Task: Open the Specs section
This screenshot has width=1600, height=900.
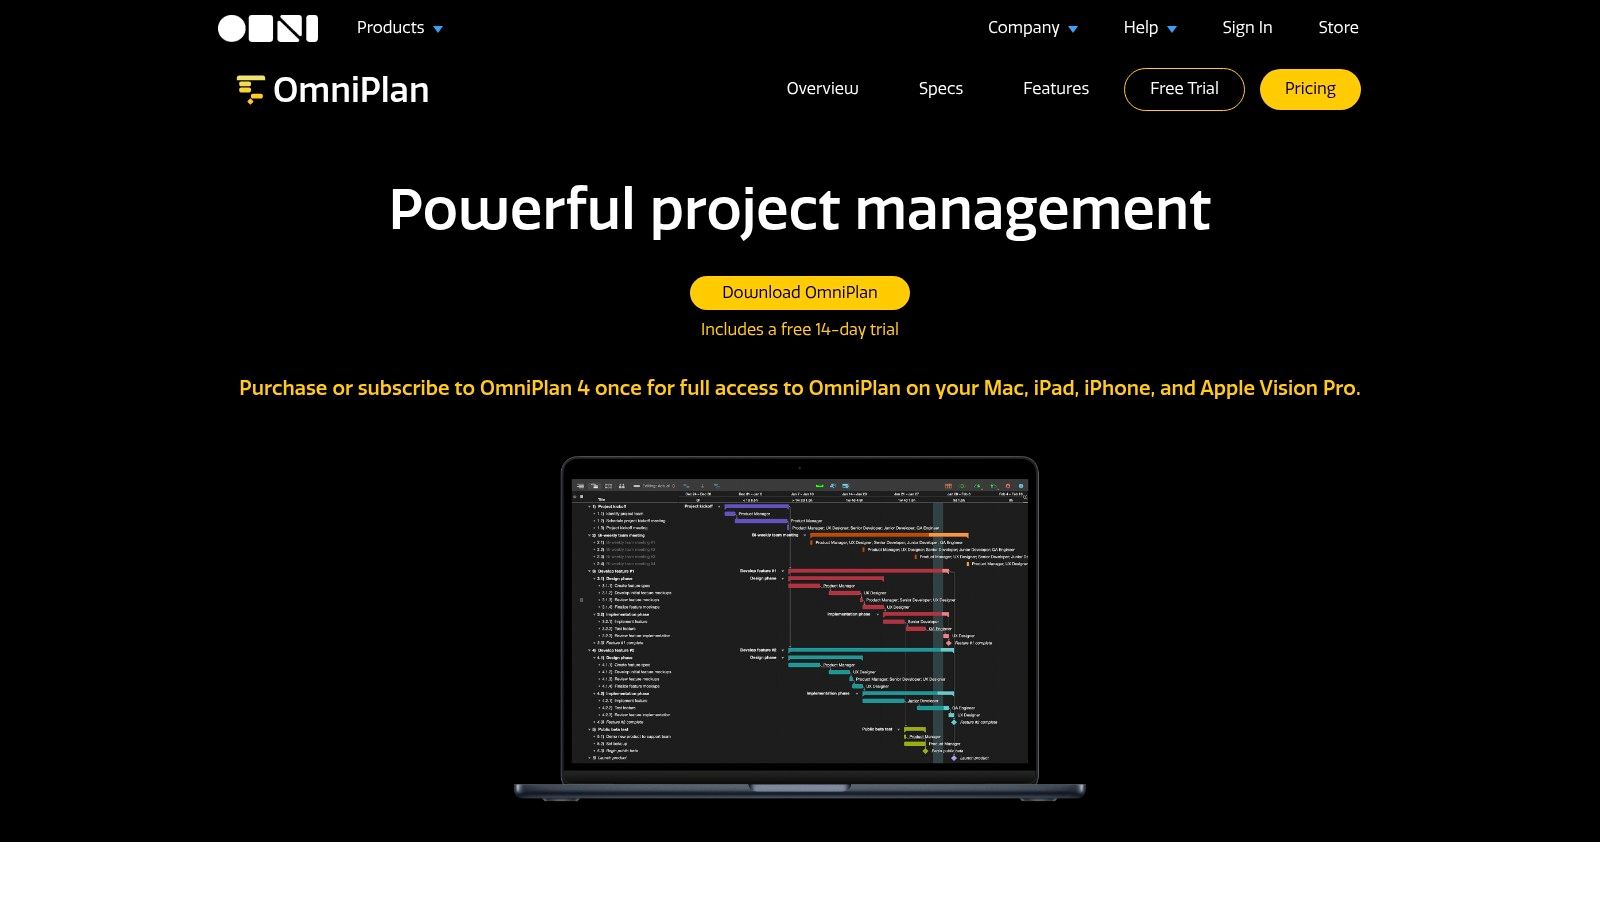Action: 940,89
